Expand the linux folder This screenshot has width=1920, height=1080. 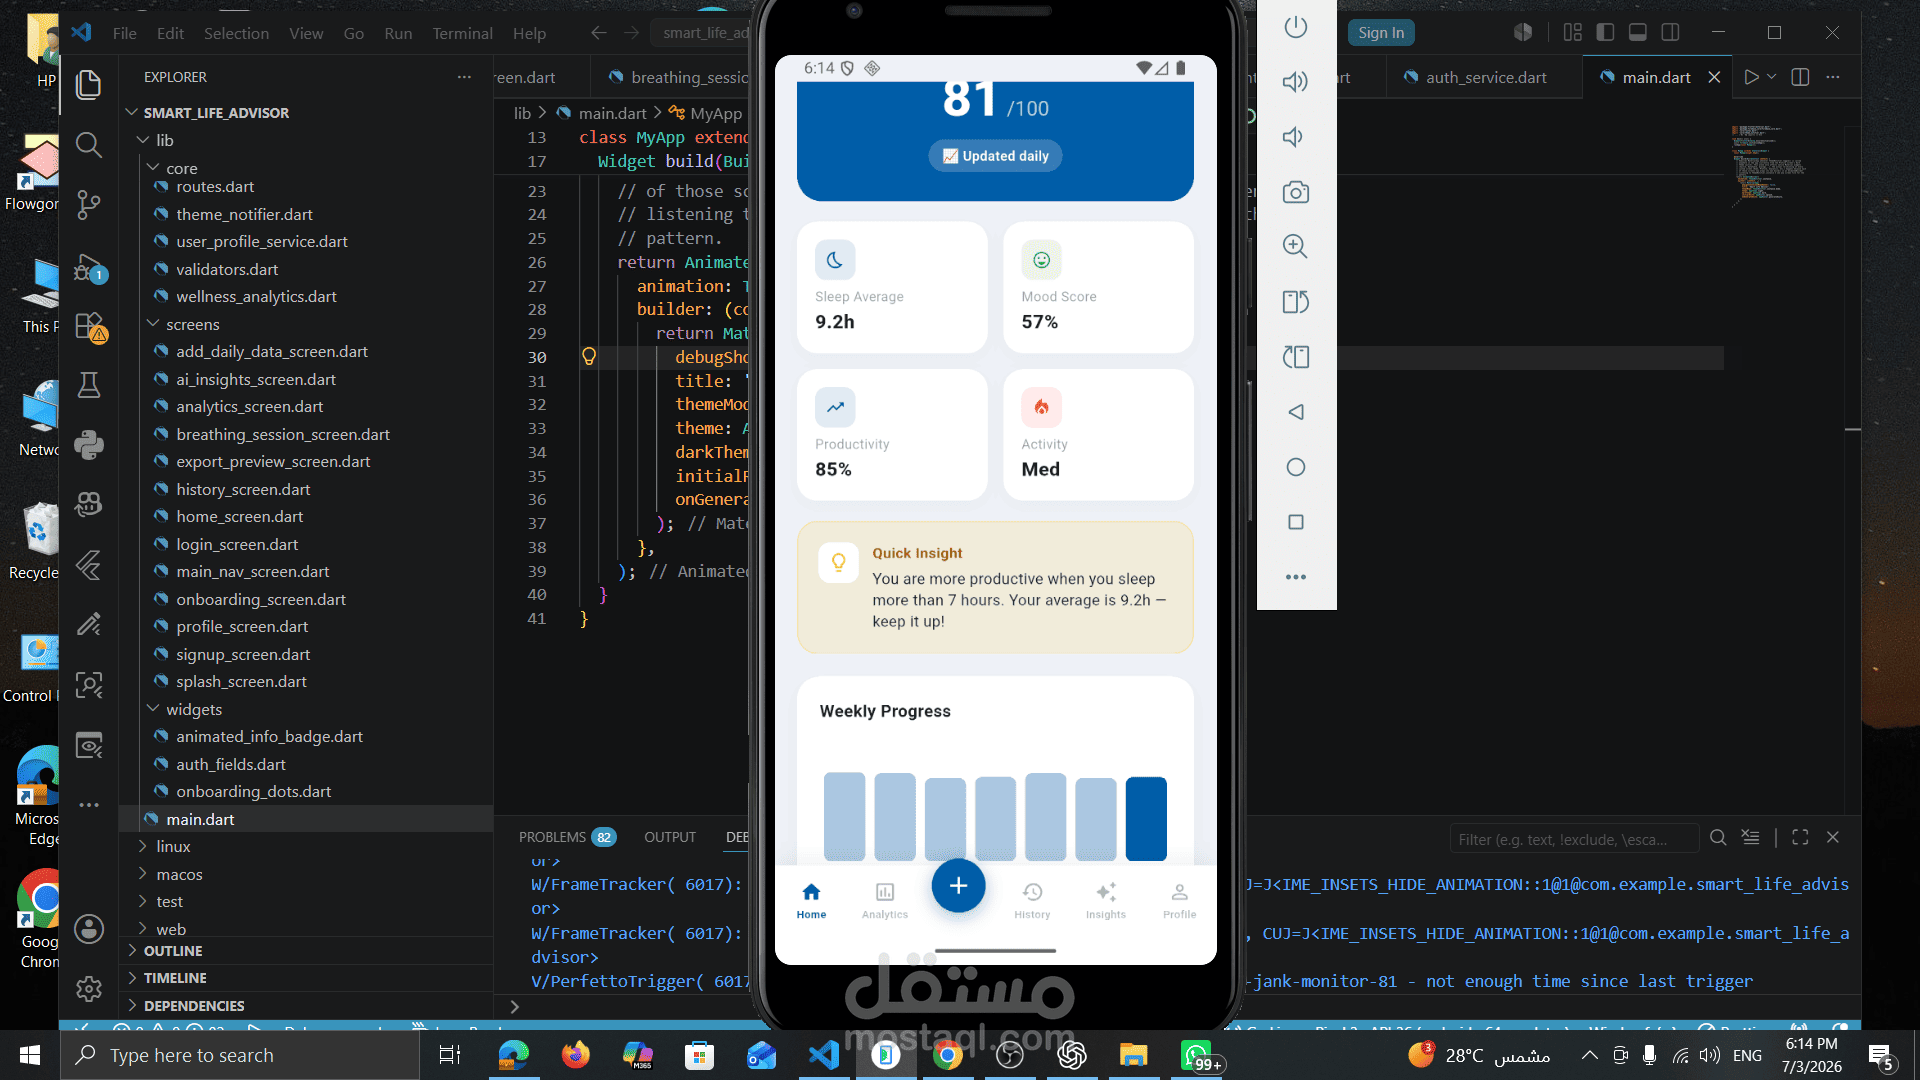tap(173, 846)
